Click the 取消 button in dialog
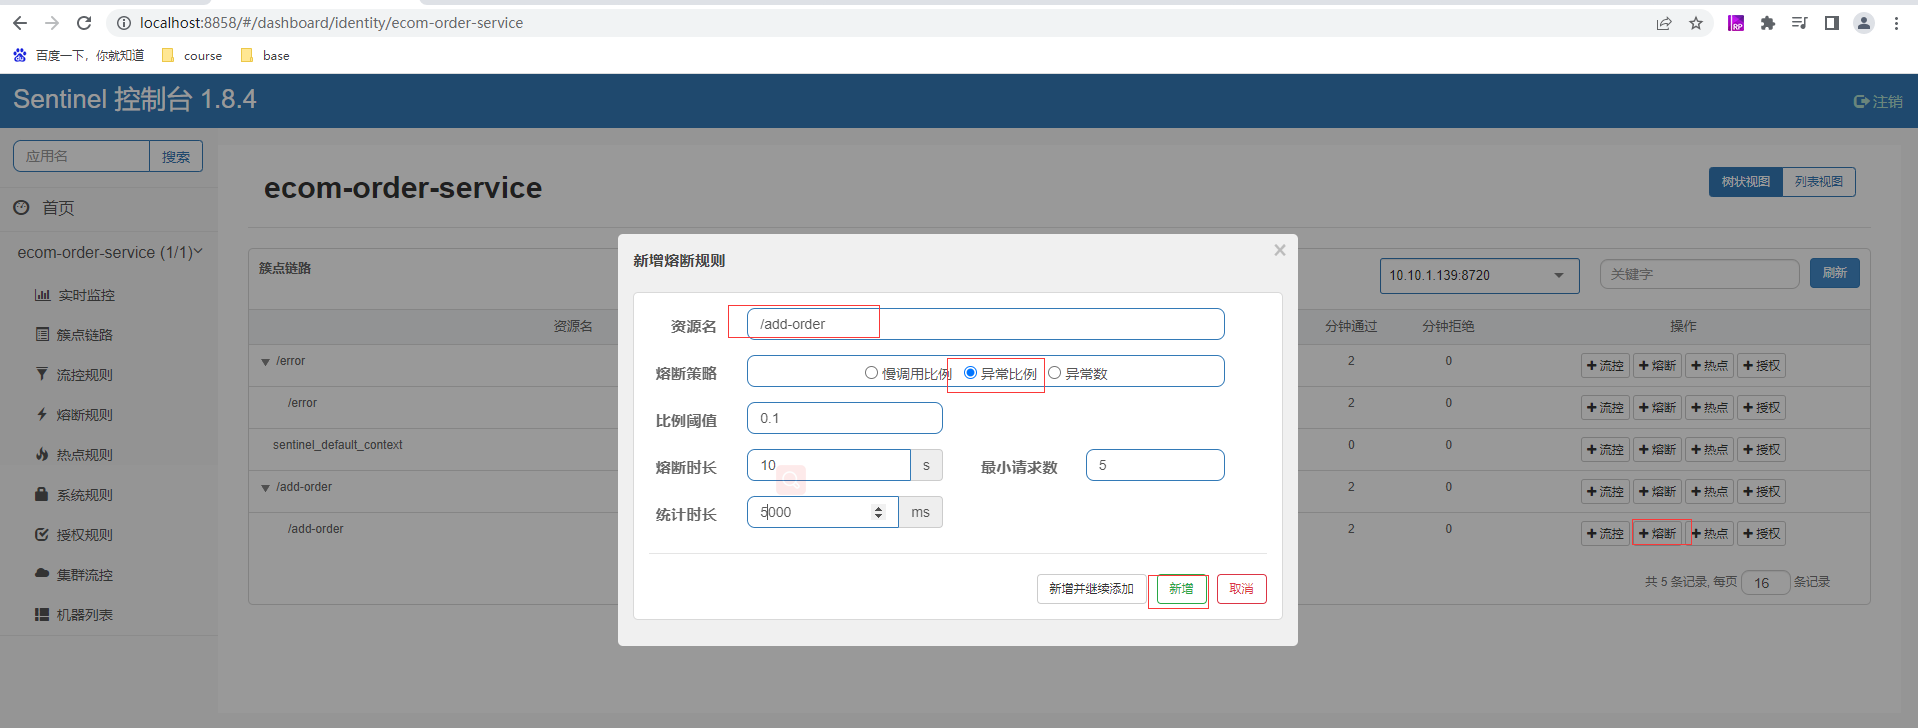 (x=1242, y=589)
